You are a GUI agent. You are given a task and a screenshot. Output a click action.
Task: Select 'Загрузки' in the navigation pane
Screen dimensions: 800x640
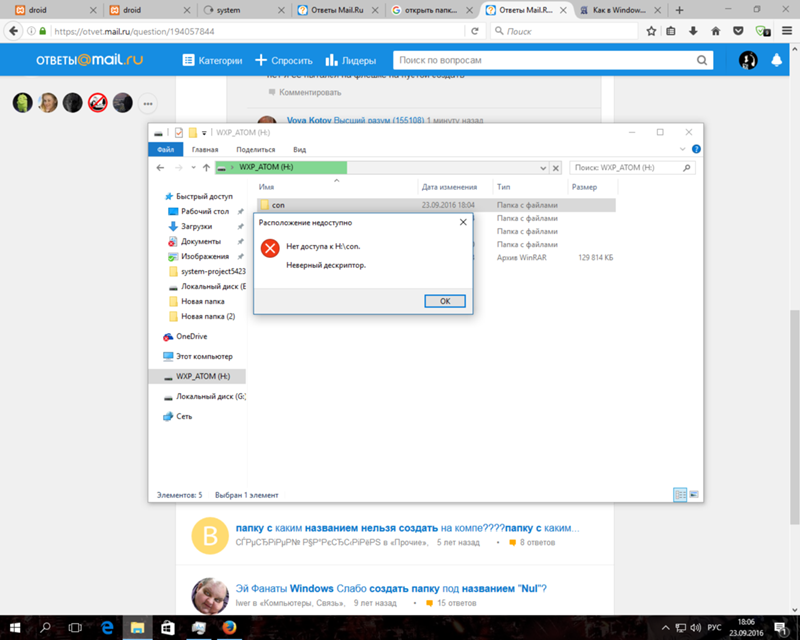coord(196,226)
